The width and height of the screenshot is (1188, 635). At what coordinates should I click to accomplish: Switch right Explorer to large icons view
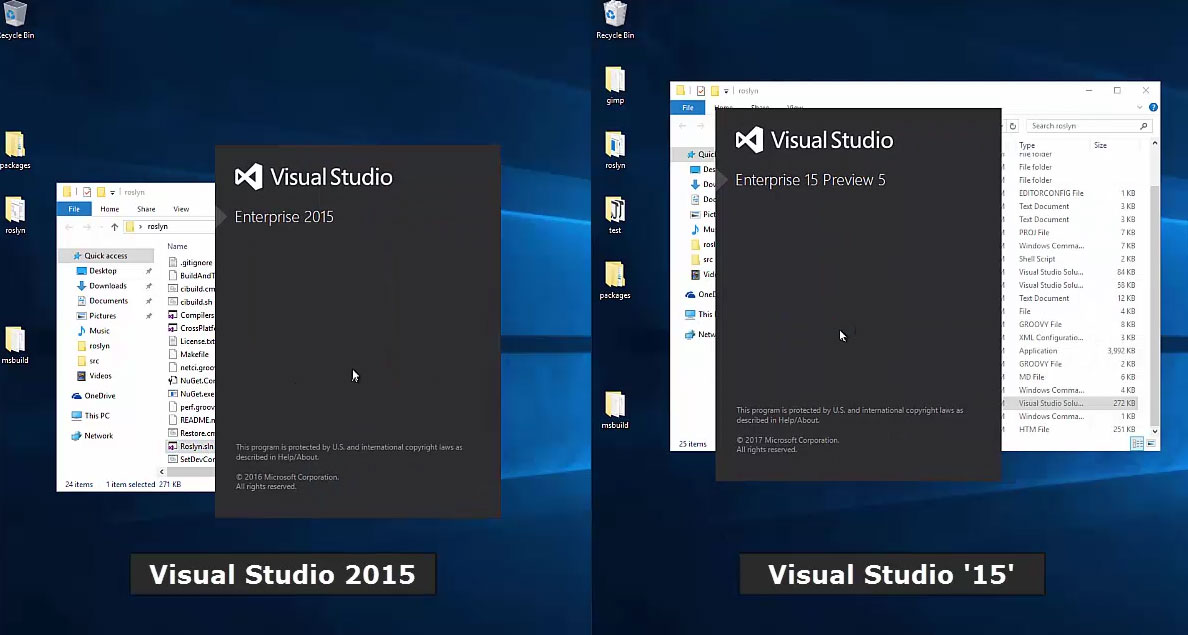(1151, 444)
